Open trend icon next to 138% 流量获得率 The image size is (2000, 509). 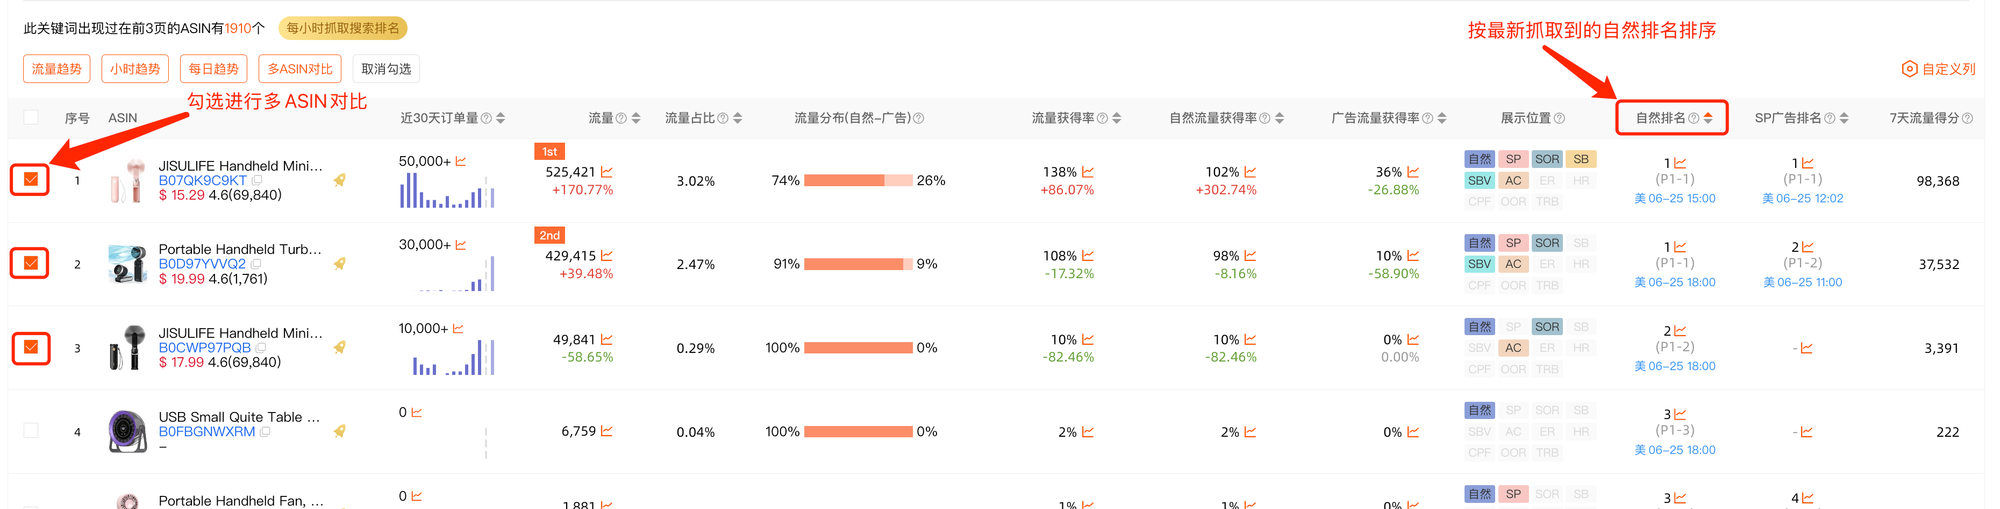pos(1088,172)
